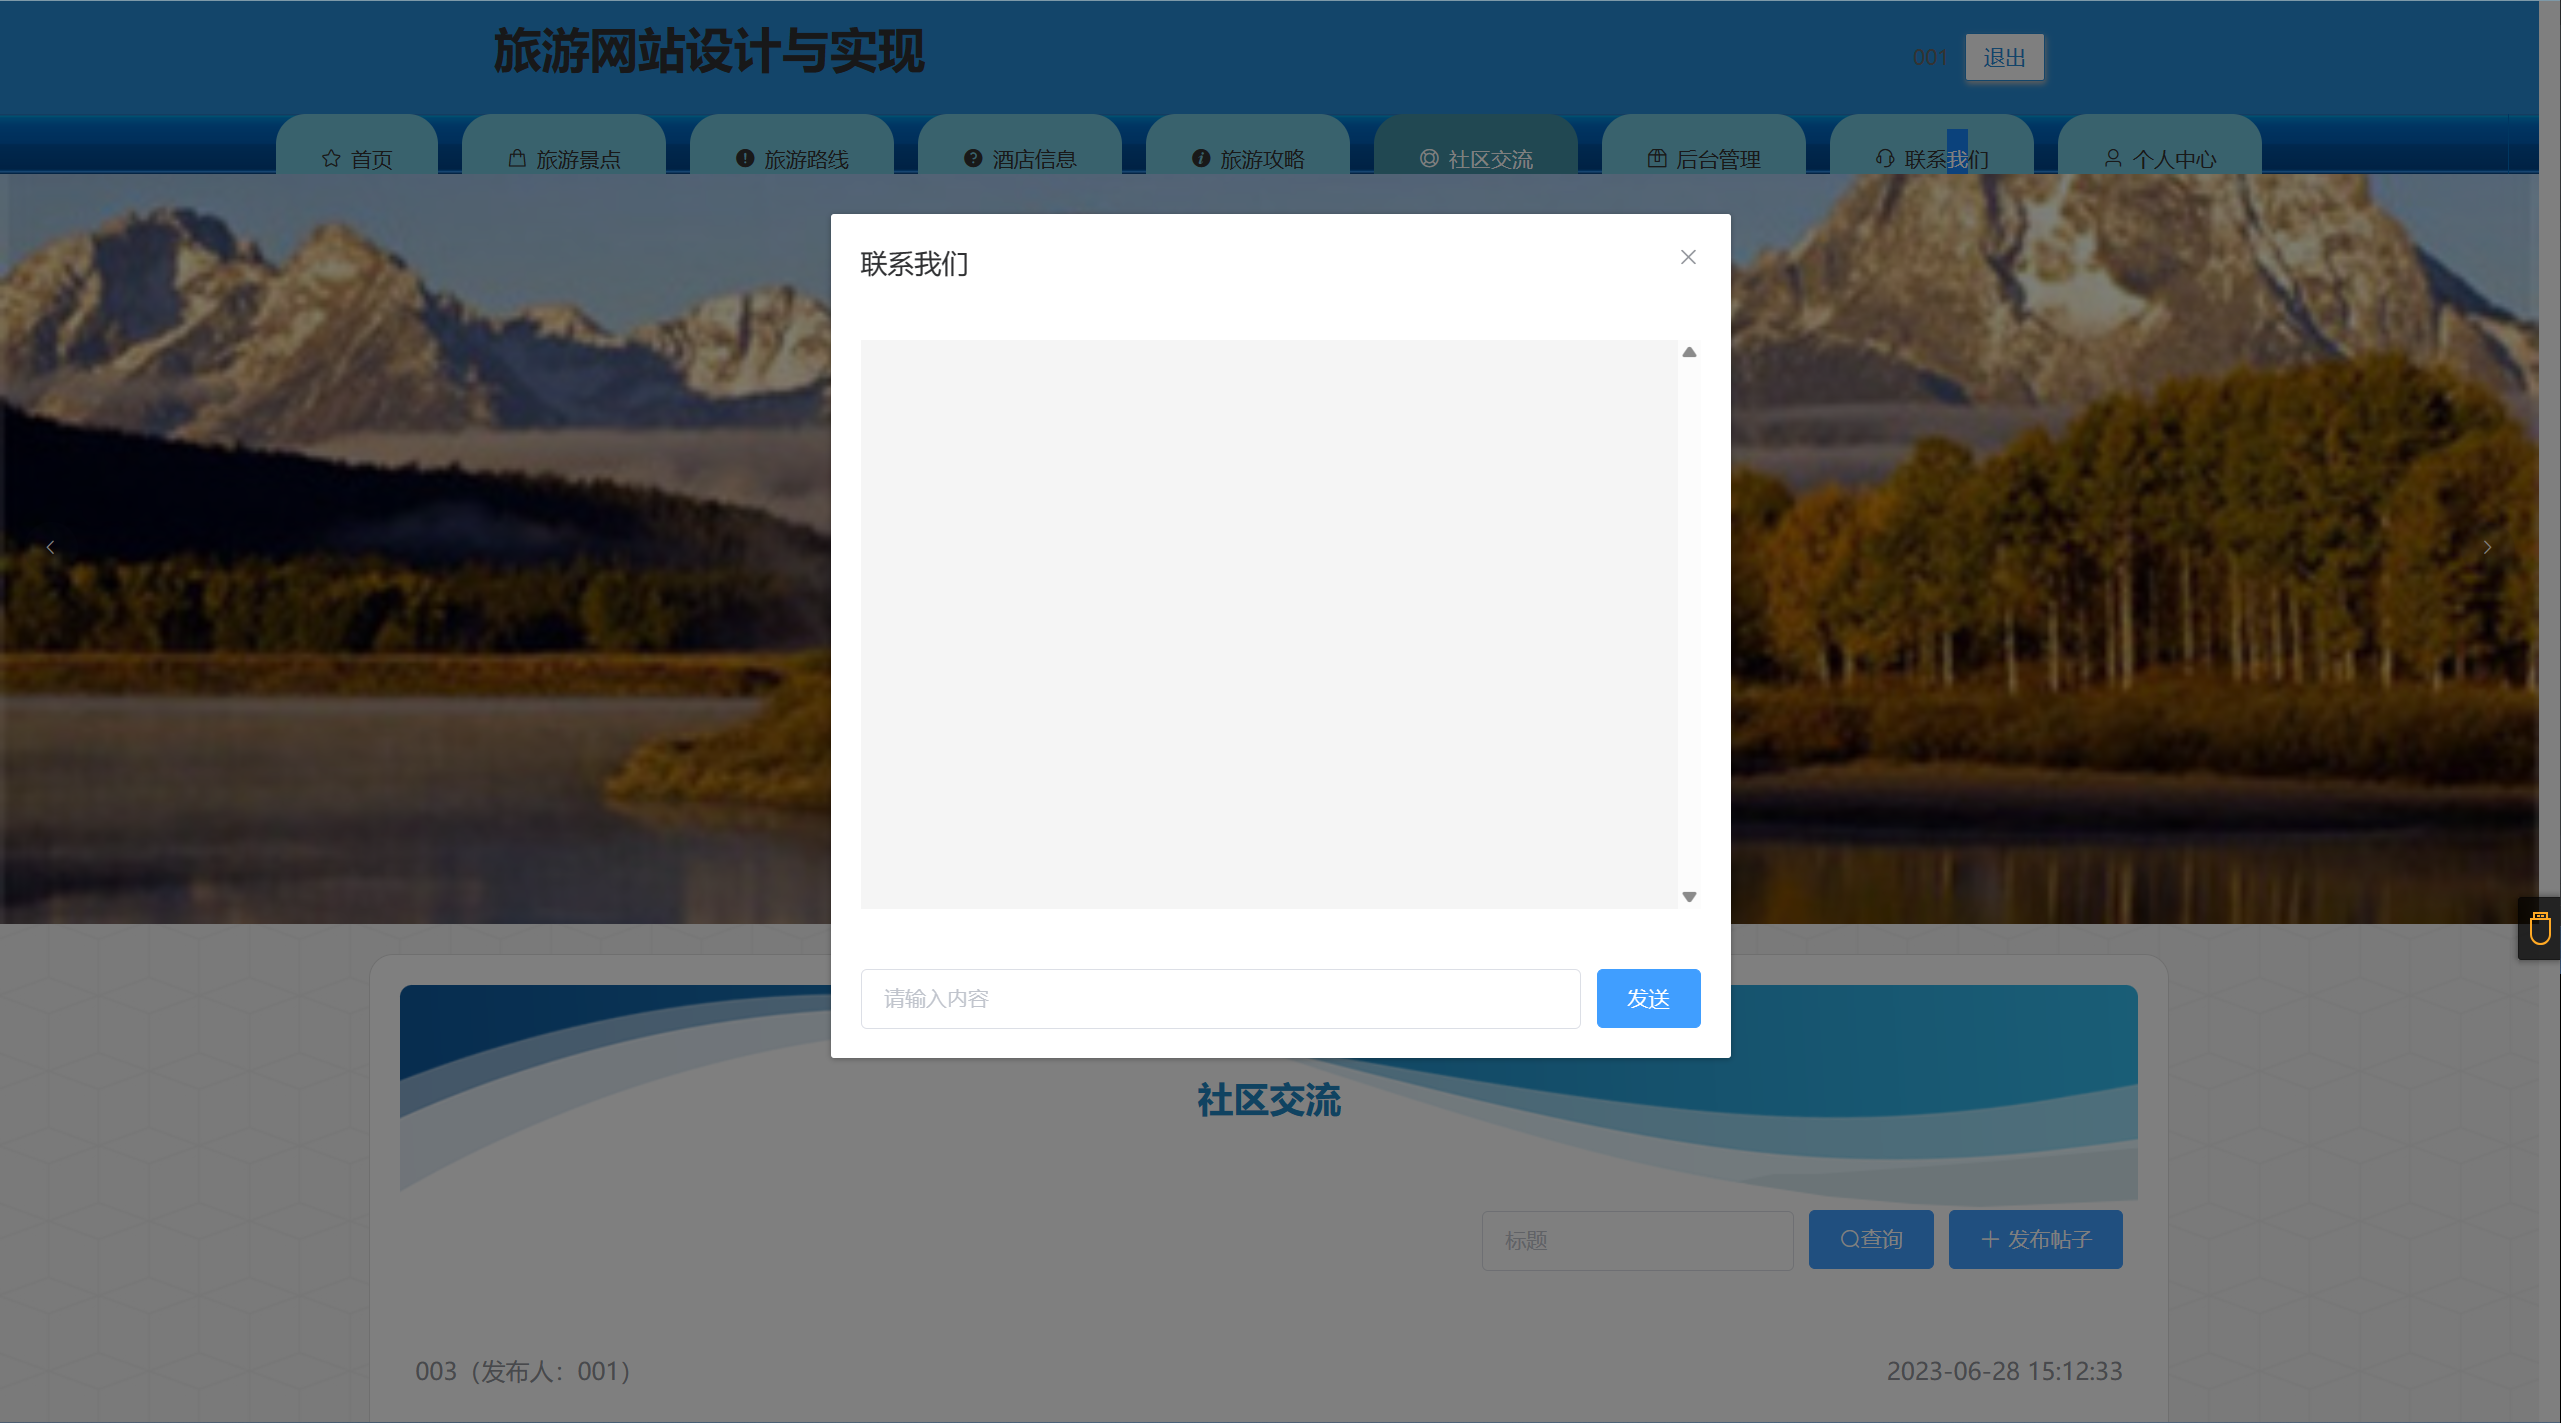Click chat area scroll down arrow
Viewport: 2561px width, 1423px height.
point(1689,897)
